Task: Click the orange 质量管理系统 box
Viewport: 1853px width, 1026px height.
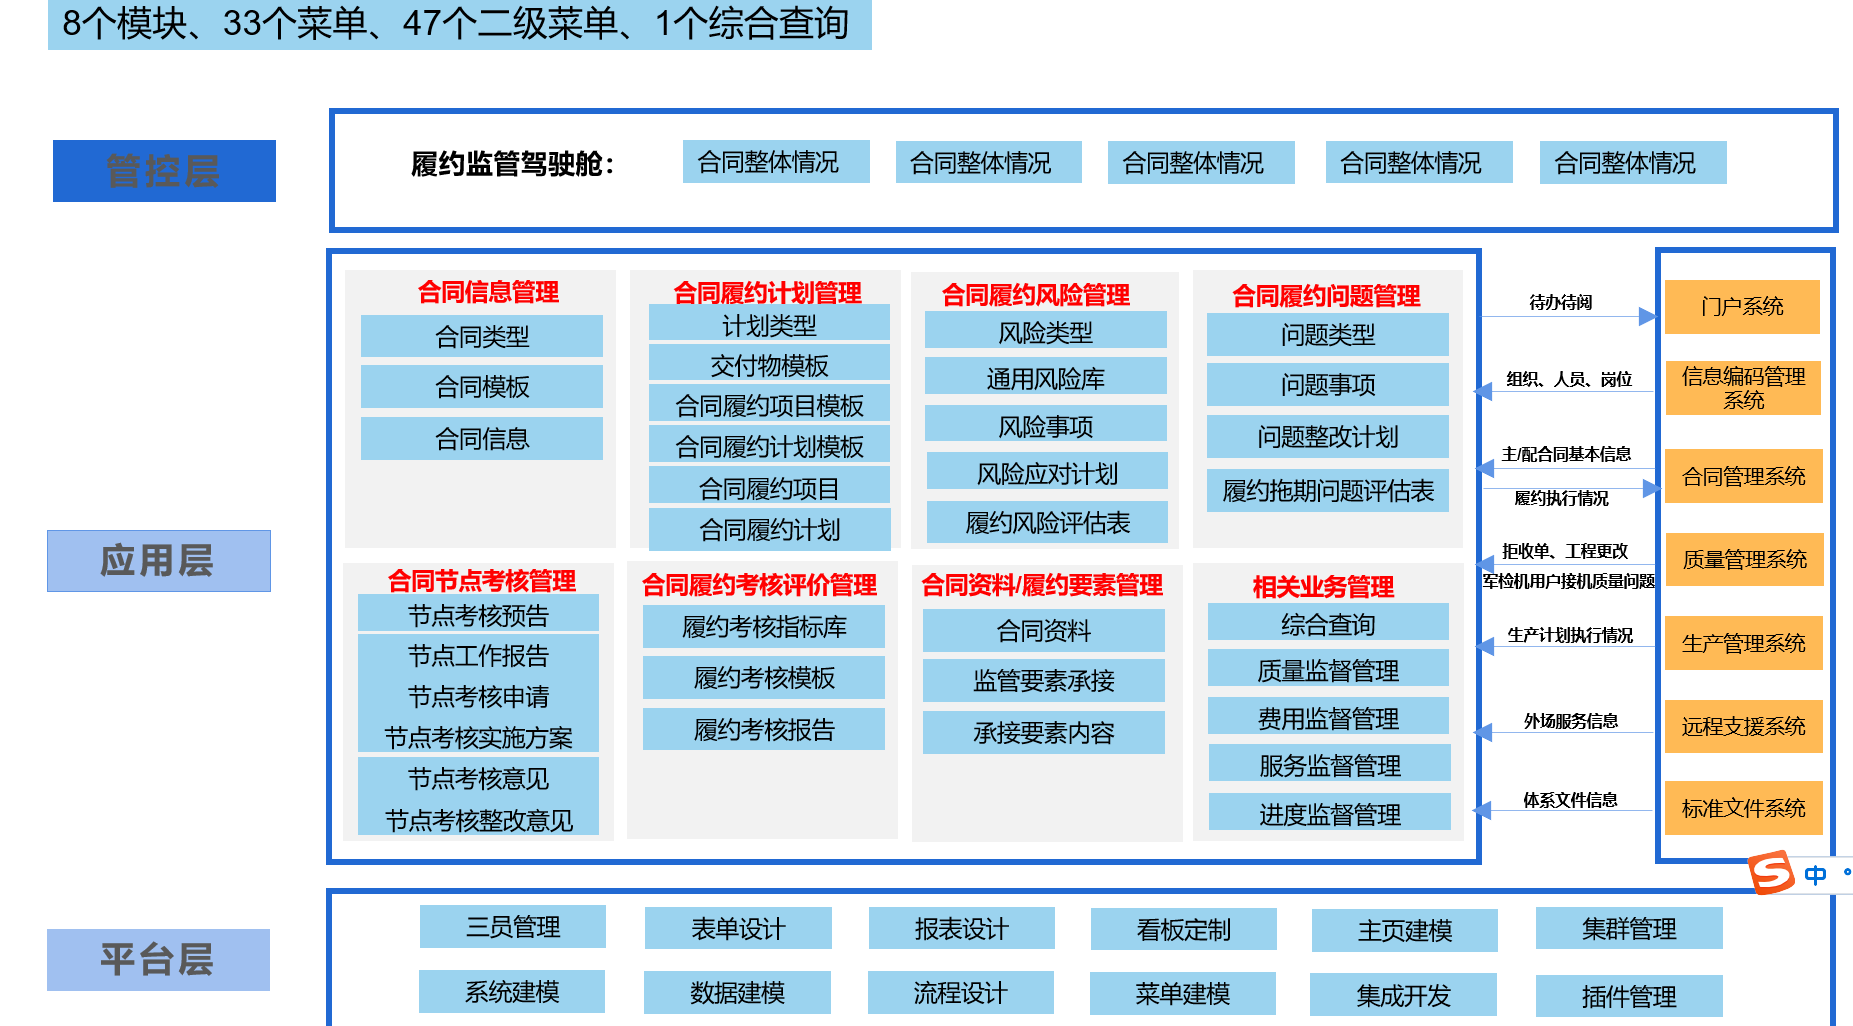Action: 1744,559
